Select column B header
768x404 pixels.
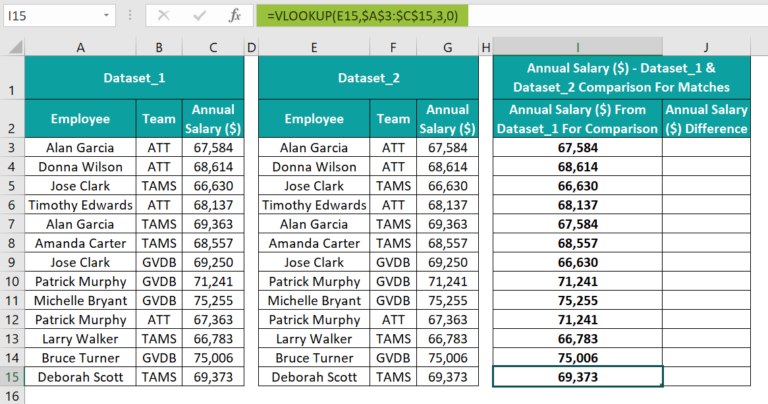tap(159, 48)
